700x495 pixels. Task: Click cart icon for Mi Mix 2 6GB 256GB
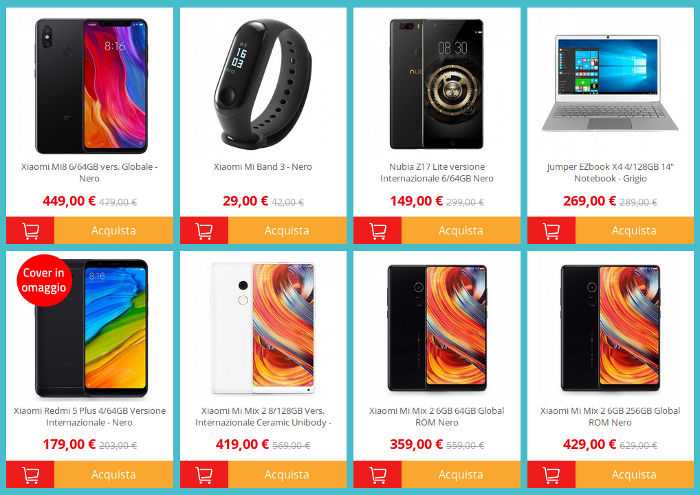551,474
